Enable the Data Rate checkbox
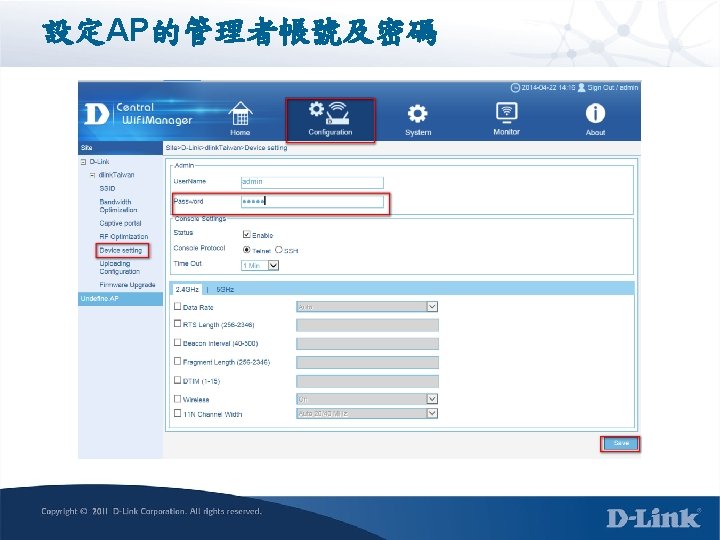Image resolution: width=720 pixels, height=540 pixels. click(x=177, y=306)
